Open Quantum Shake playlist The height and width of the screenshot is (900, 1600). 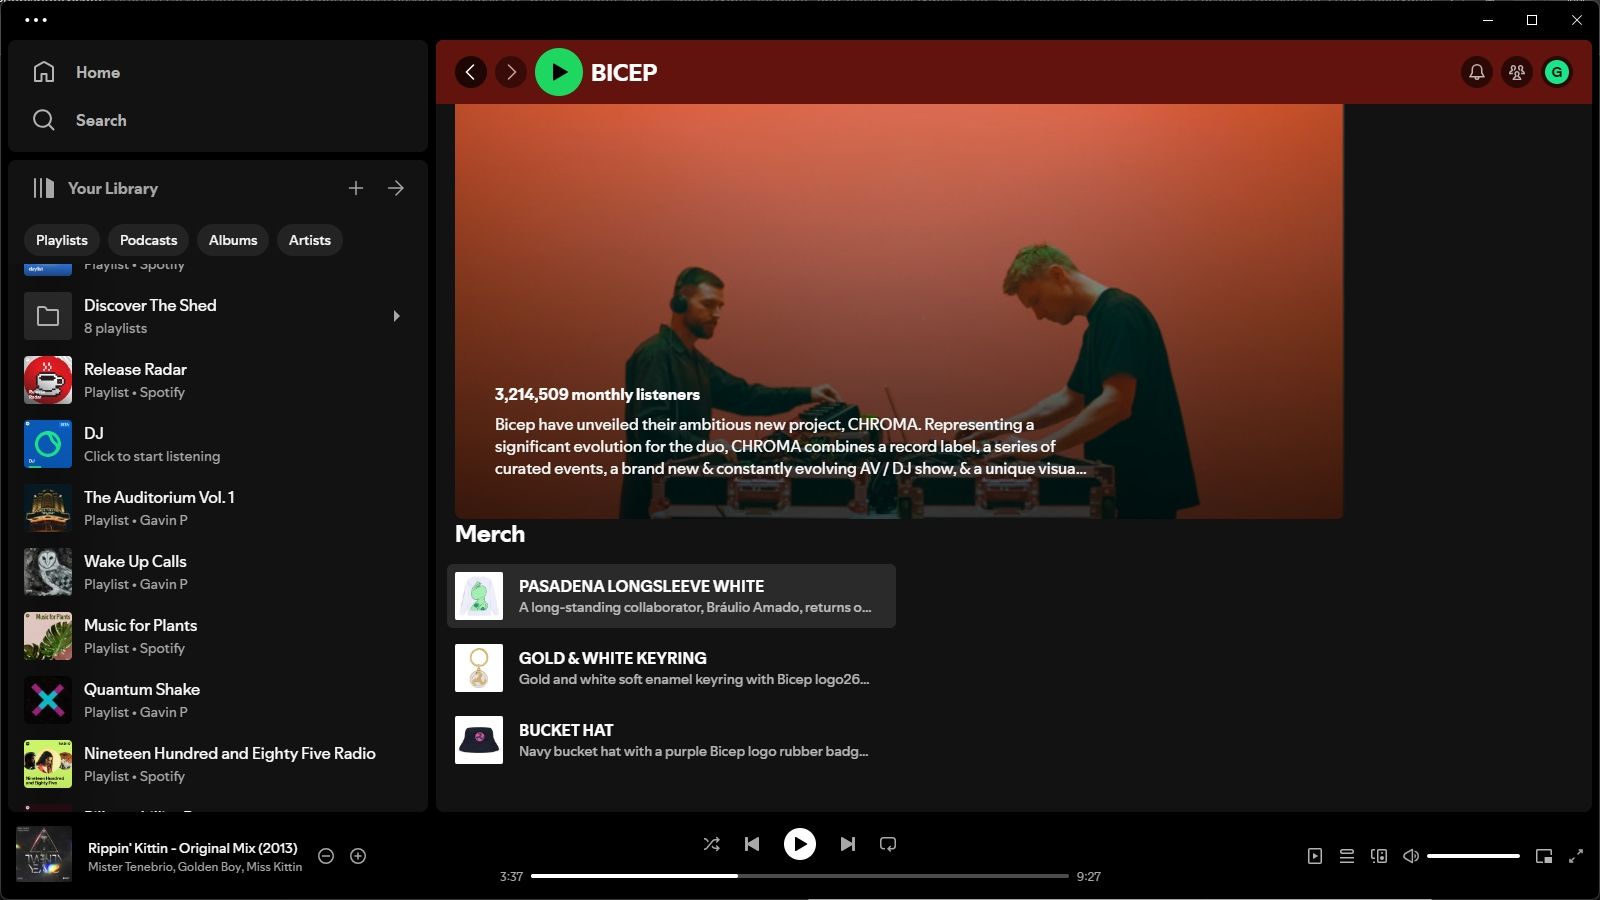(x=218, y=700)
